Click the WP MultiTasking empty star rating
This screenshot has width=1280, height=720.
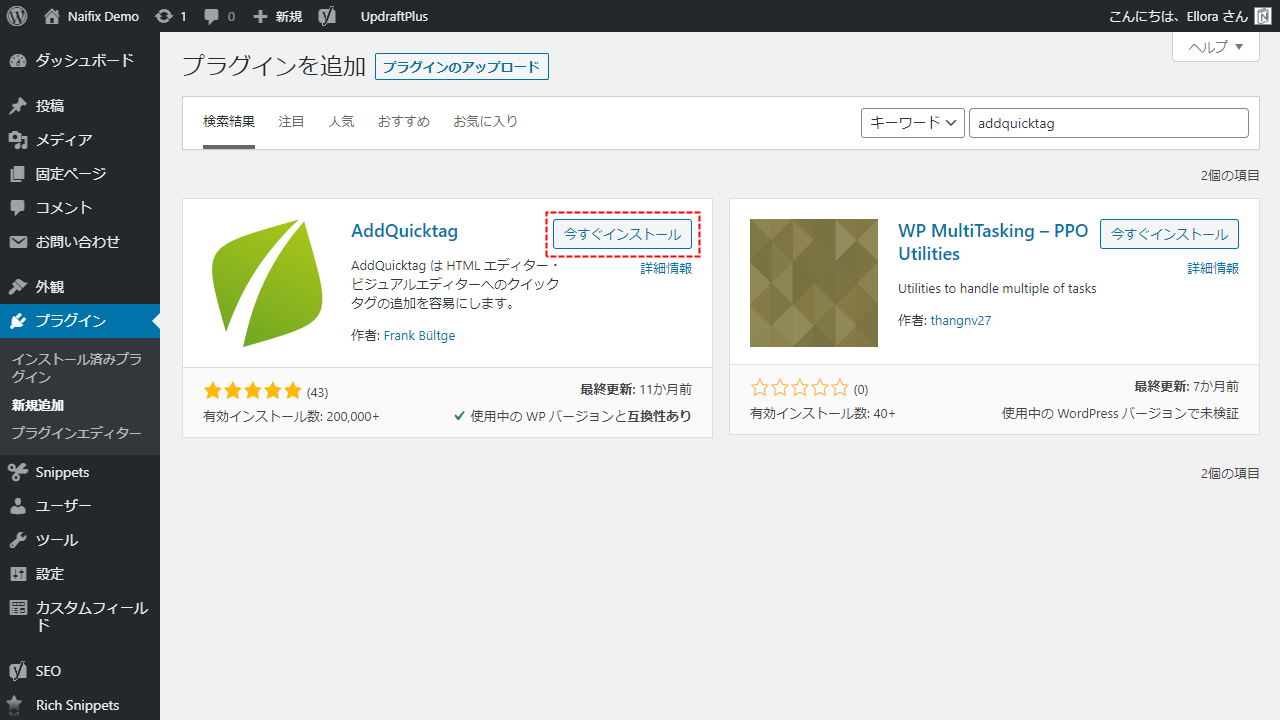(x=799, y=388)
